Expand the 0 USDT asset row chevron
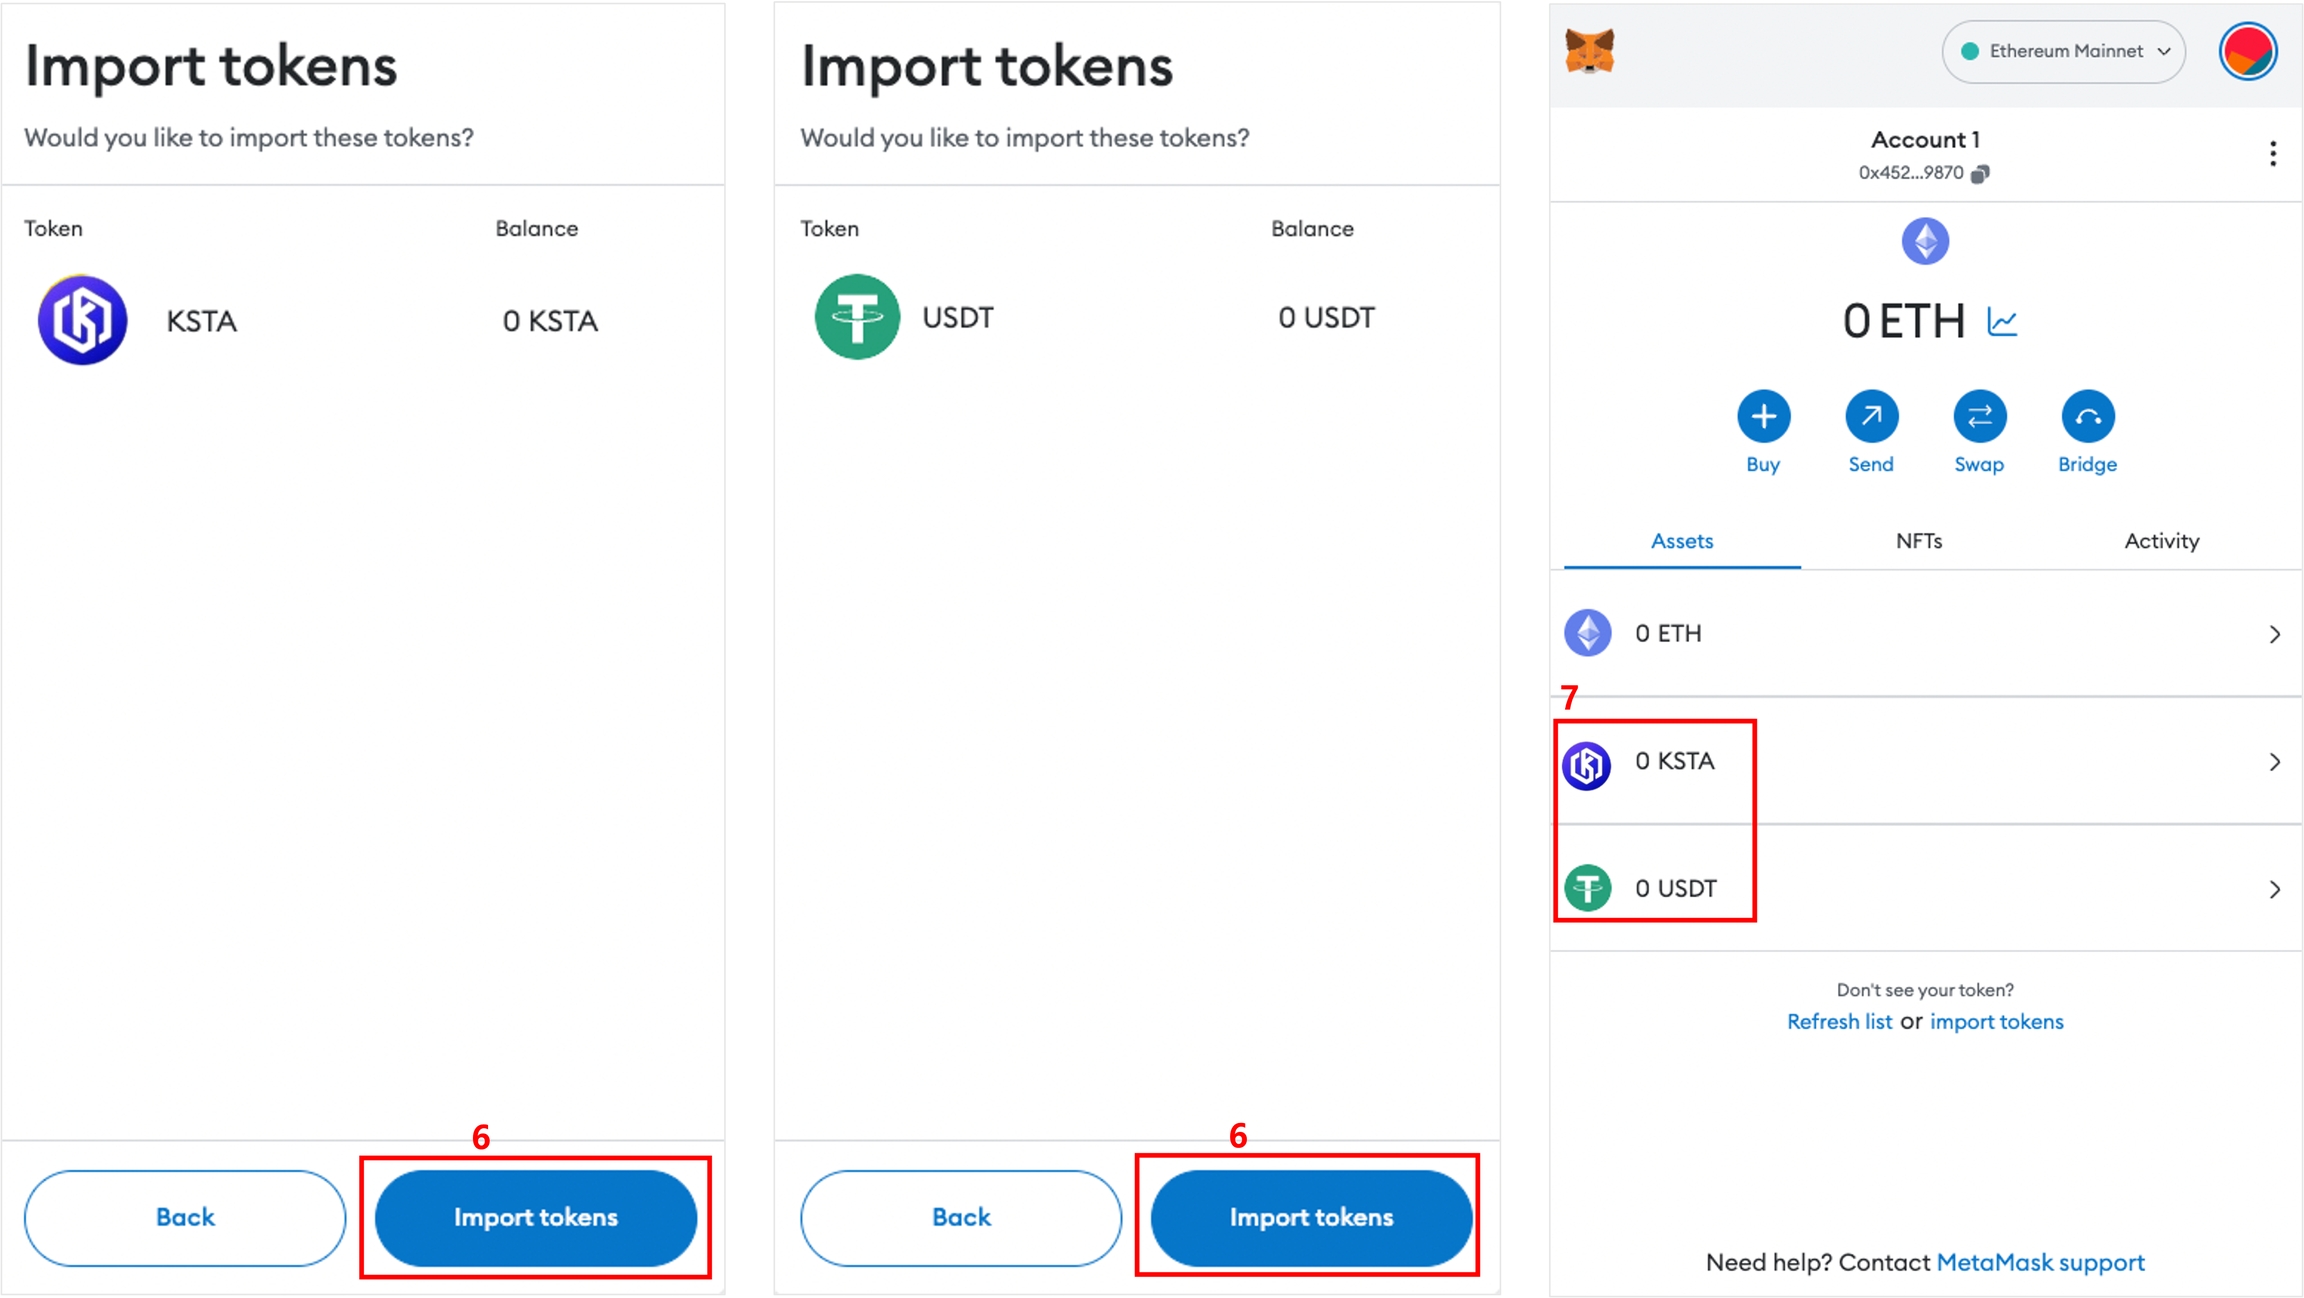Viewport: 2304px width, 1298px height. pyautogui.click(x=2274, y=889)
